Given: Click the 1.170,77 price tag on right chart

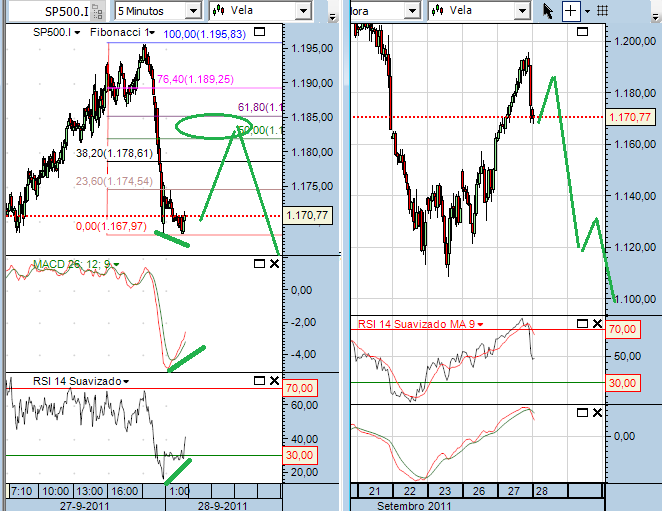Looking at the screenshot, I should tap(630, 117).
